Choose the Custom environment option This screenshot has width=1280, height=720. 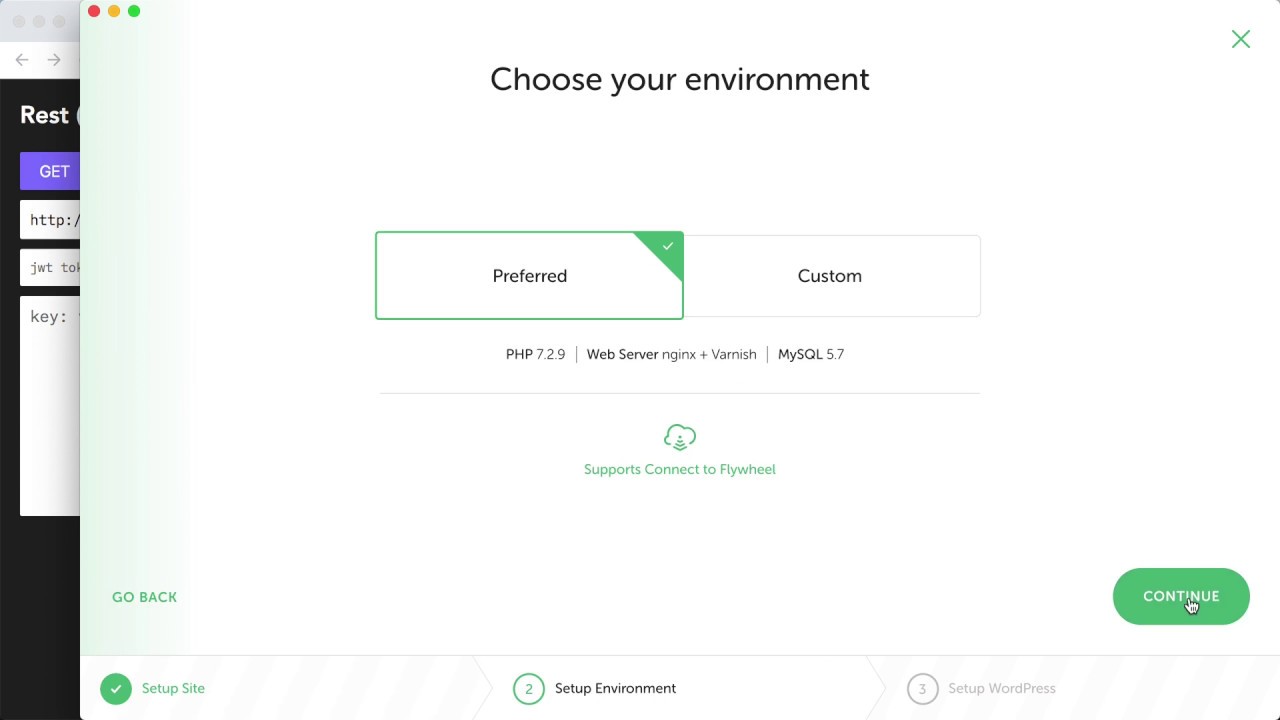pyautogui.click(x=830, y=276)
